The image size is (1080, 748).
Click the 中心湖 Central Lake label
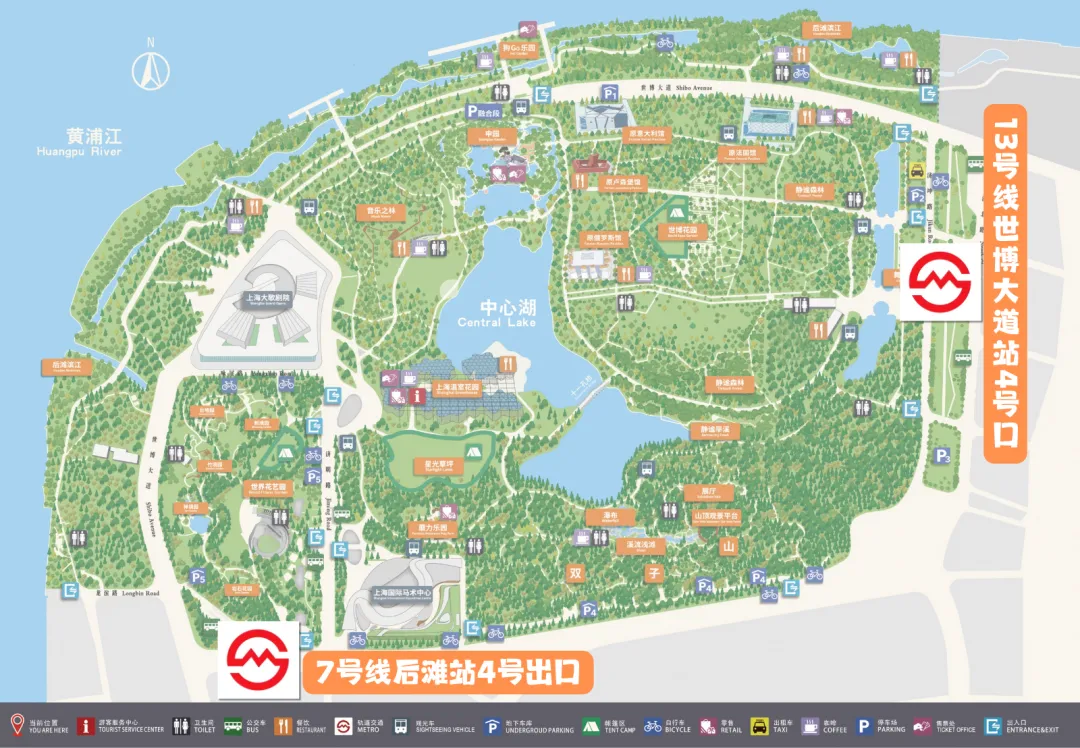496,315
